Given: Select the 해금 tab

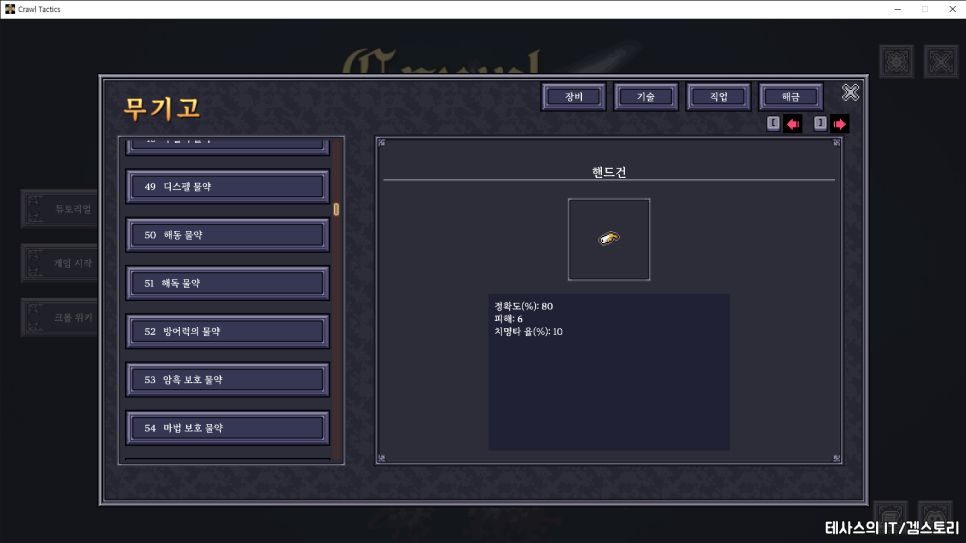Looking at the screenshot, I should (x=791, y=97).
